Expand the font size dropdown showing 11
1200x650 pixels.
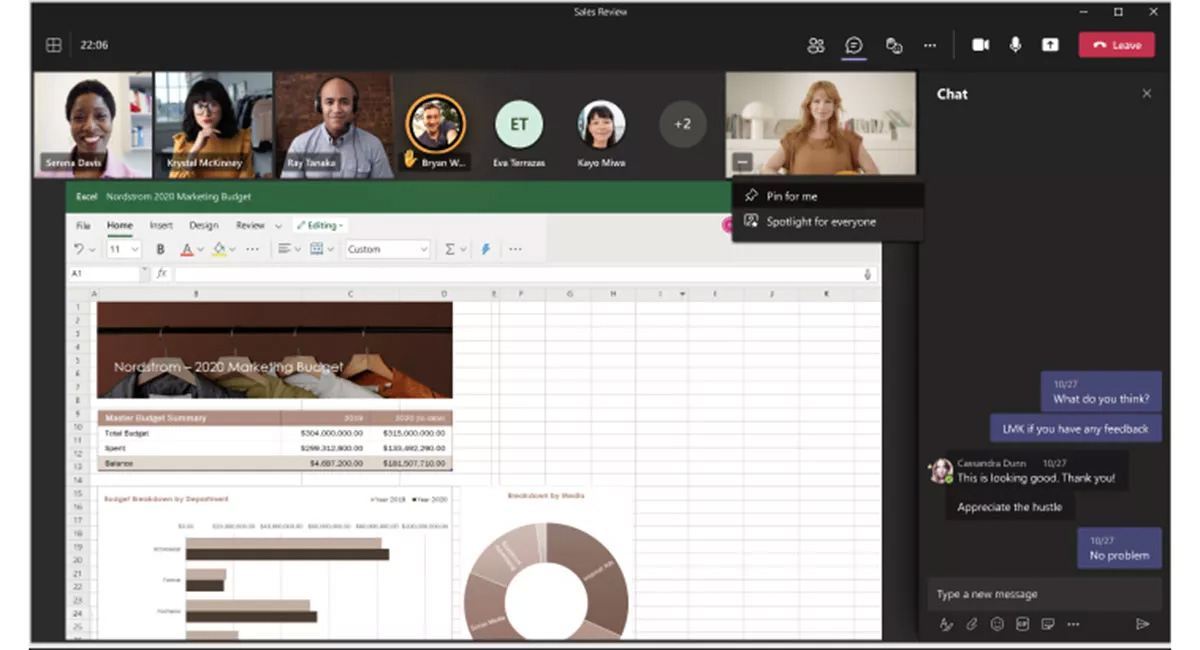point(124,249)
